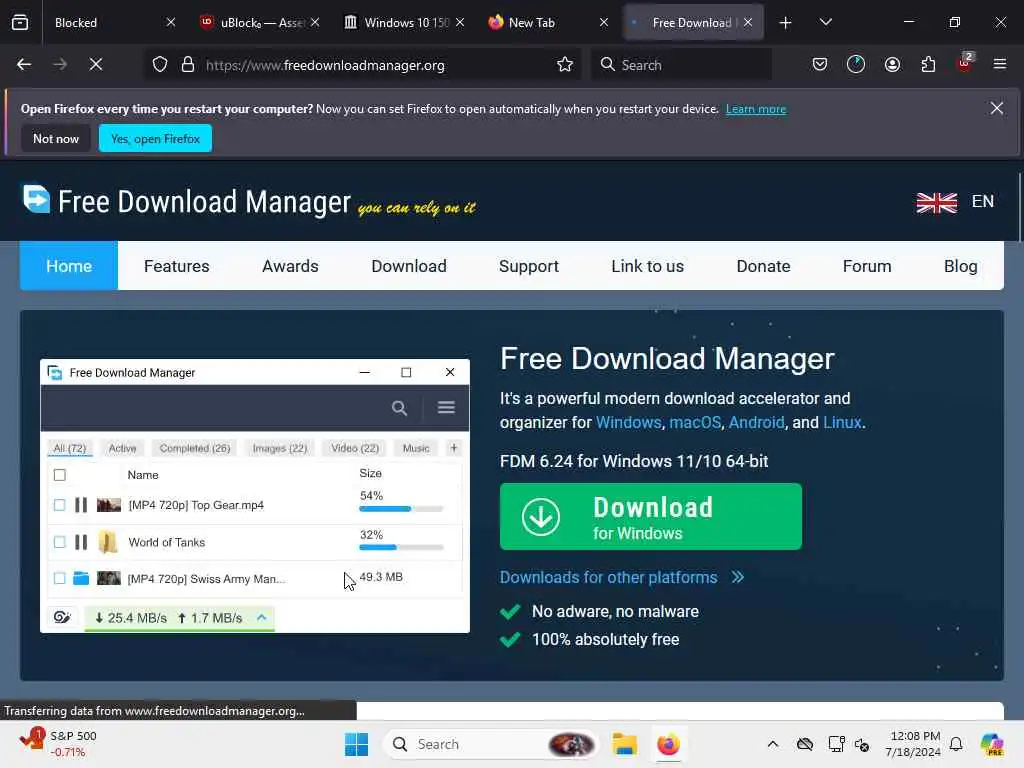Pause the World of Tanks download

81,542
